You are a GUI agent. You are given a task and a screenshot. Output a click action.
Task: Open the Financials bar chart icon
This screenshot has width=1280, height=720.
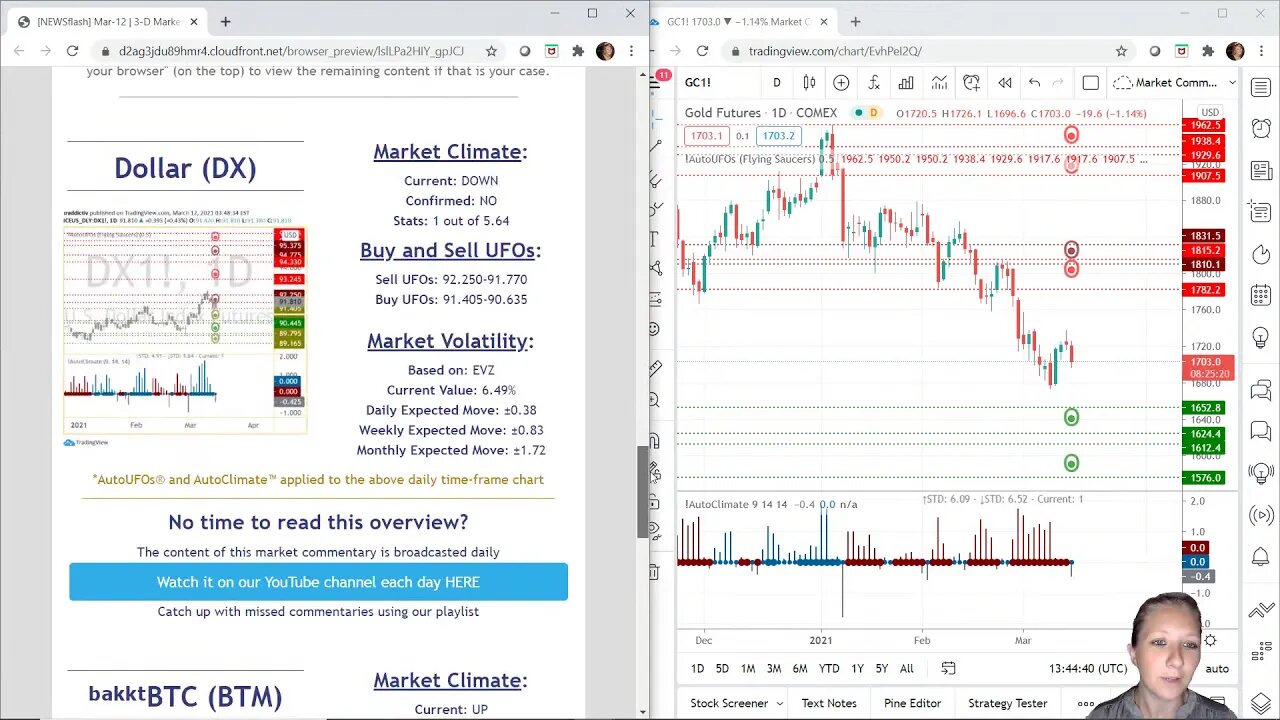pyautogui.click(x=906, y=83)
